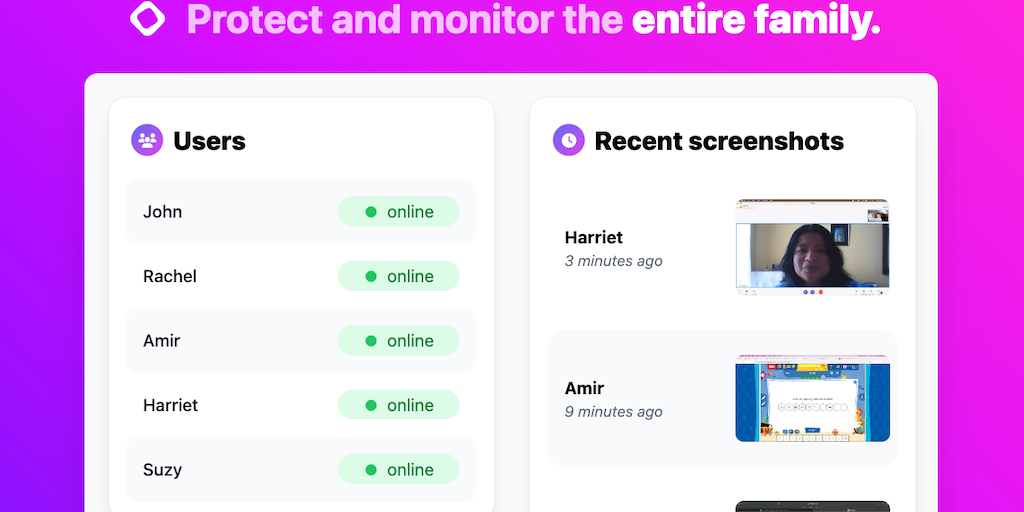The width and height of the screenshot is (1024, 512).
Task: Select Rachel in the Users list
Action: 170,276
